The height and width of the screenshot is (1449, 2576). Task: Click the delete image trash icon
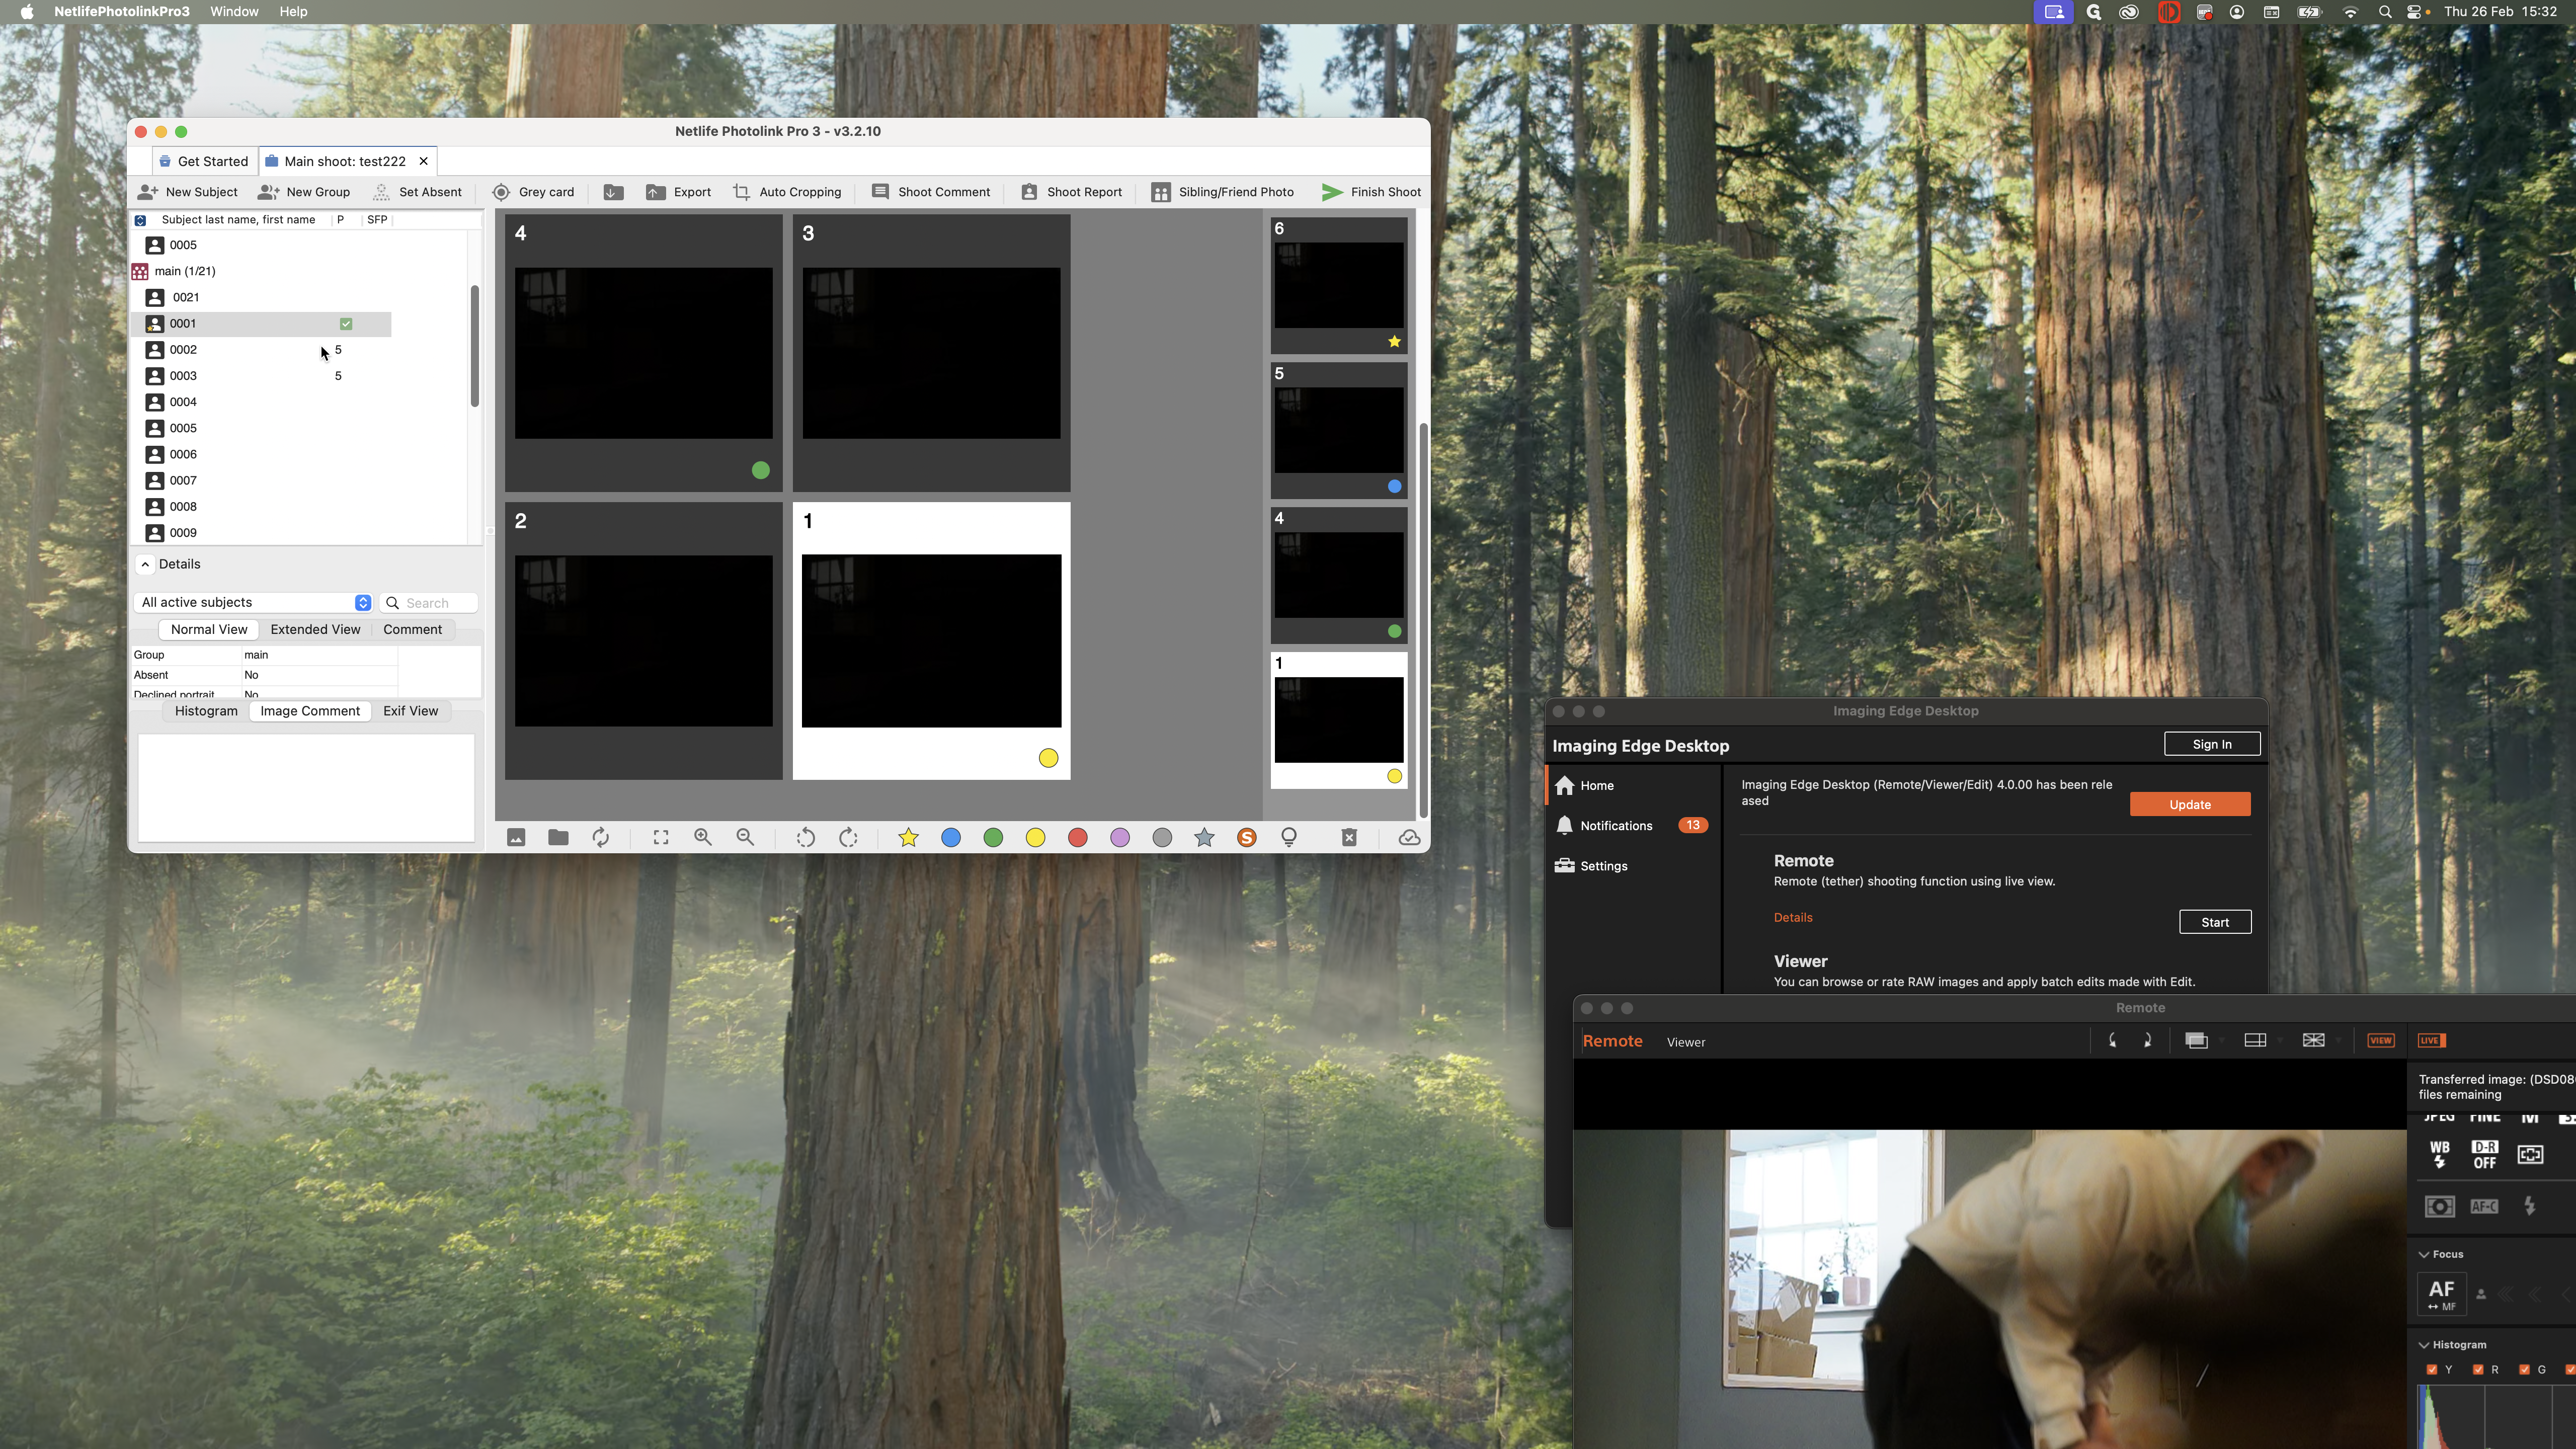[x=1348, y=838]
